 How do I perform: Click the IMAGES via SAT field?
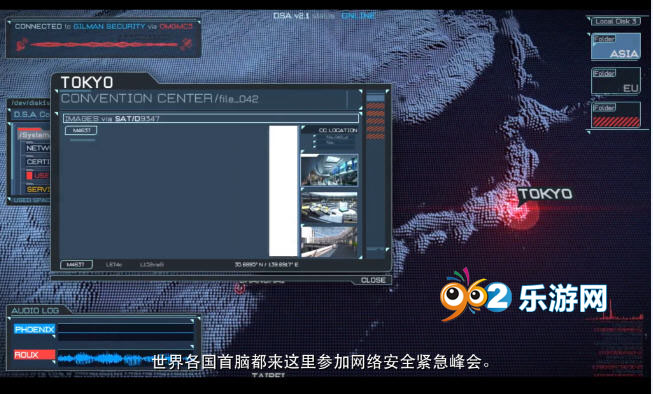coord(211,118)
